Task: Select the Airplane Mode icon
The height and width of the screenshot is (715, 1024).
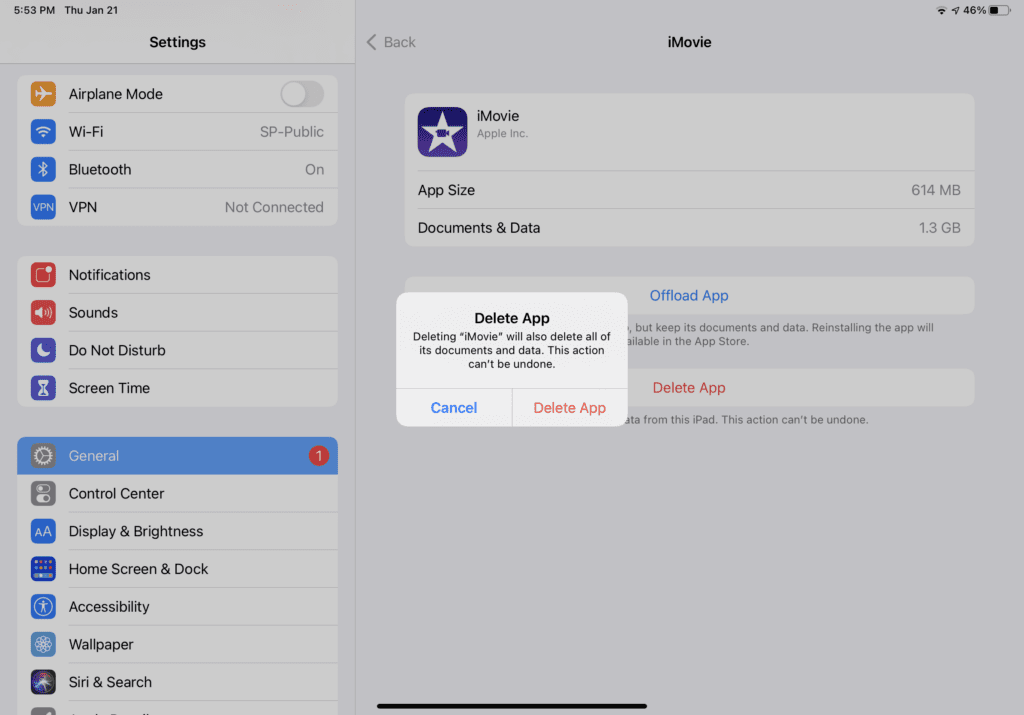Action: pyautogui.click(x=44, y=93)
